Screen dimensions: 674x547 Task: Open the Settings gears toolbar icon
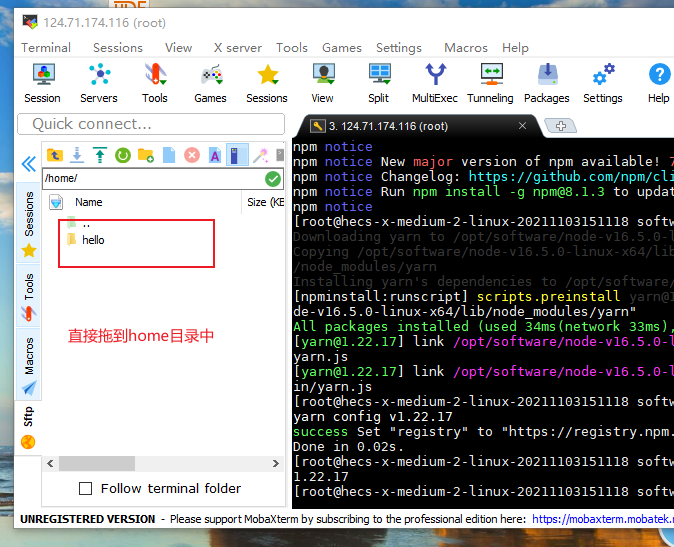(603, 83)
